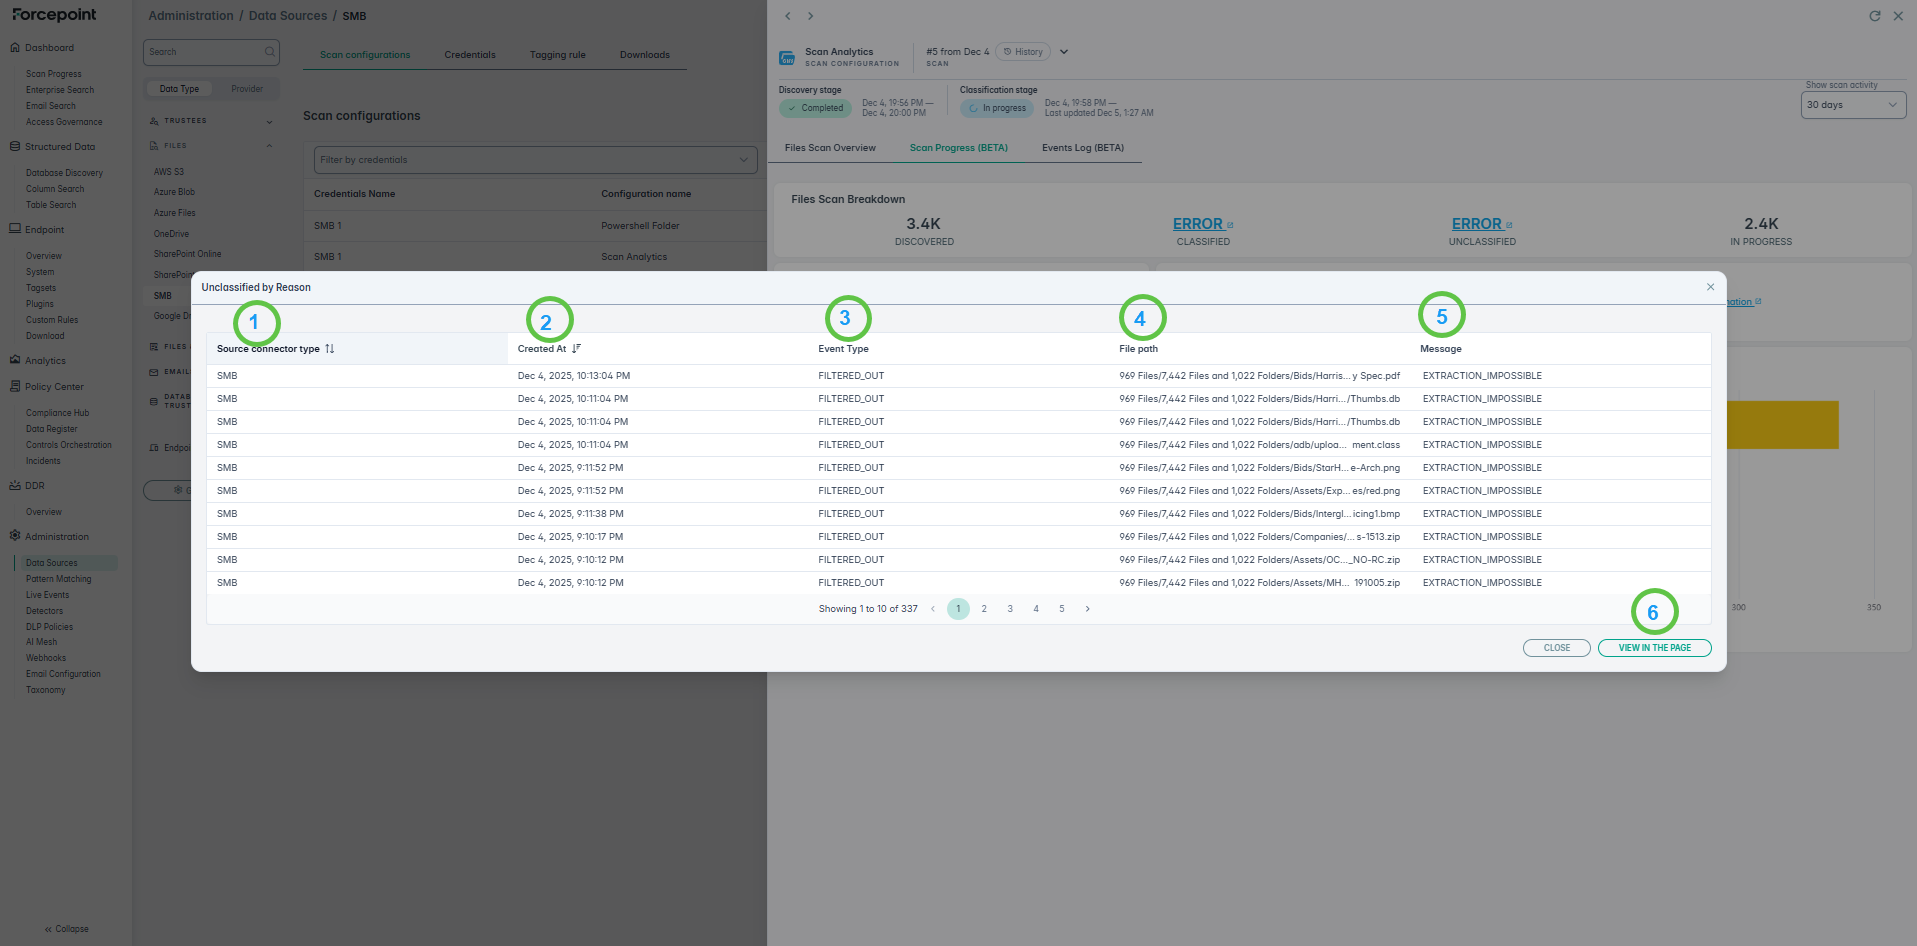Expand the Trustees section chevron

click(269, 122)
